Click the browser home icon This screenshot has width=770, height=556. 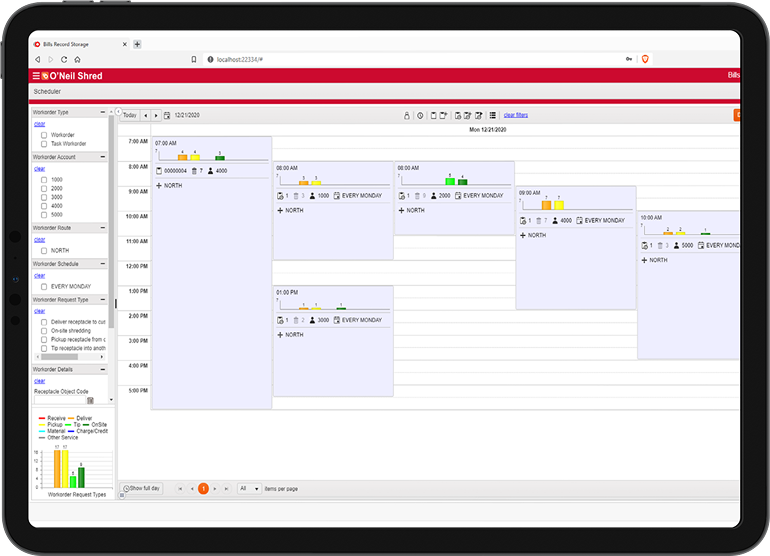pos(77,60)
